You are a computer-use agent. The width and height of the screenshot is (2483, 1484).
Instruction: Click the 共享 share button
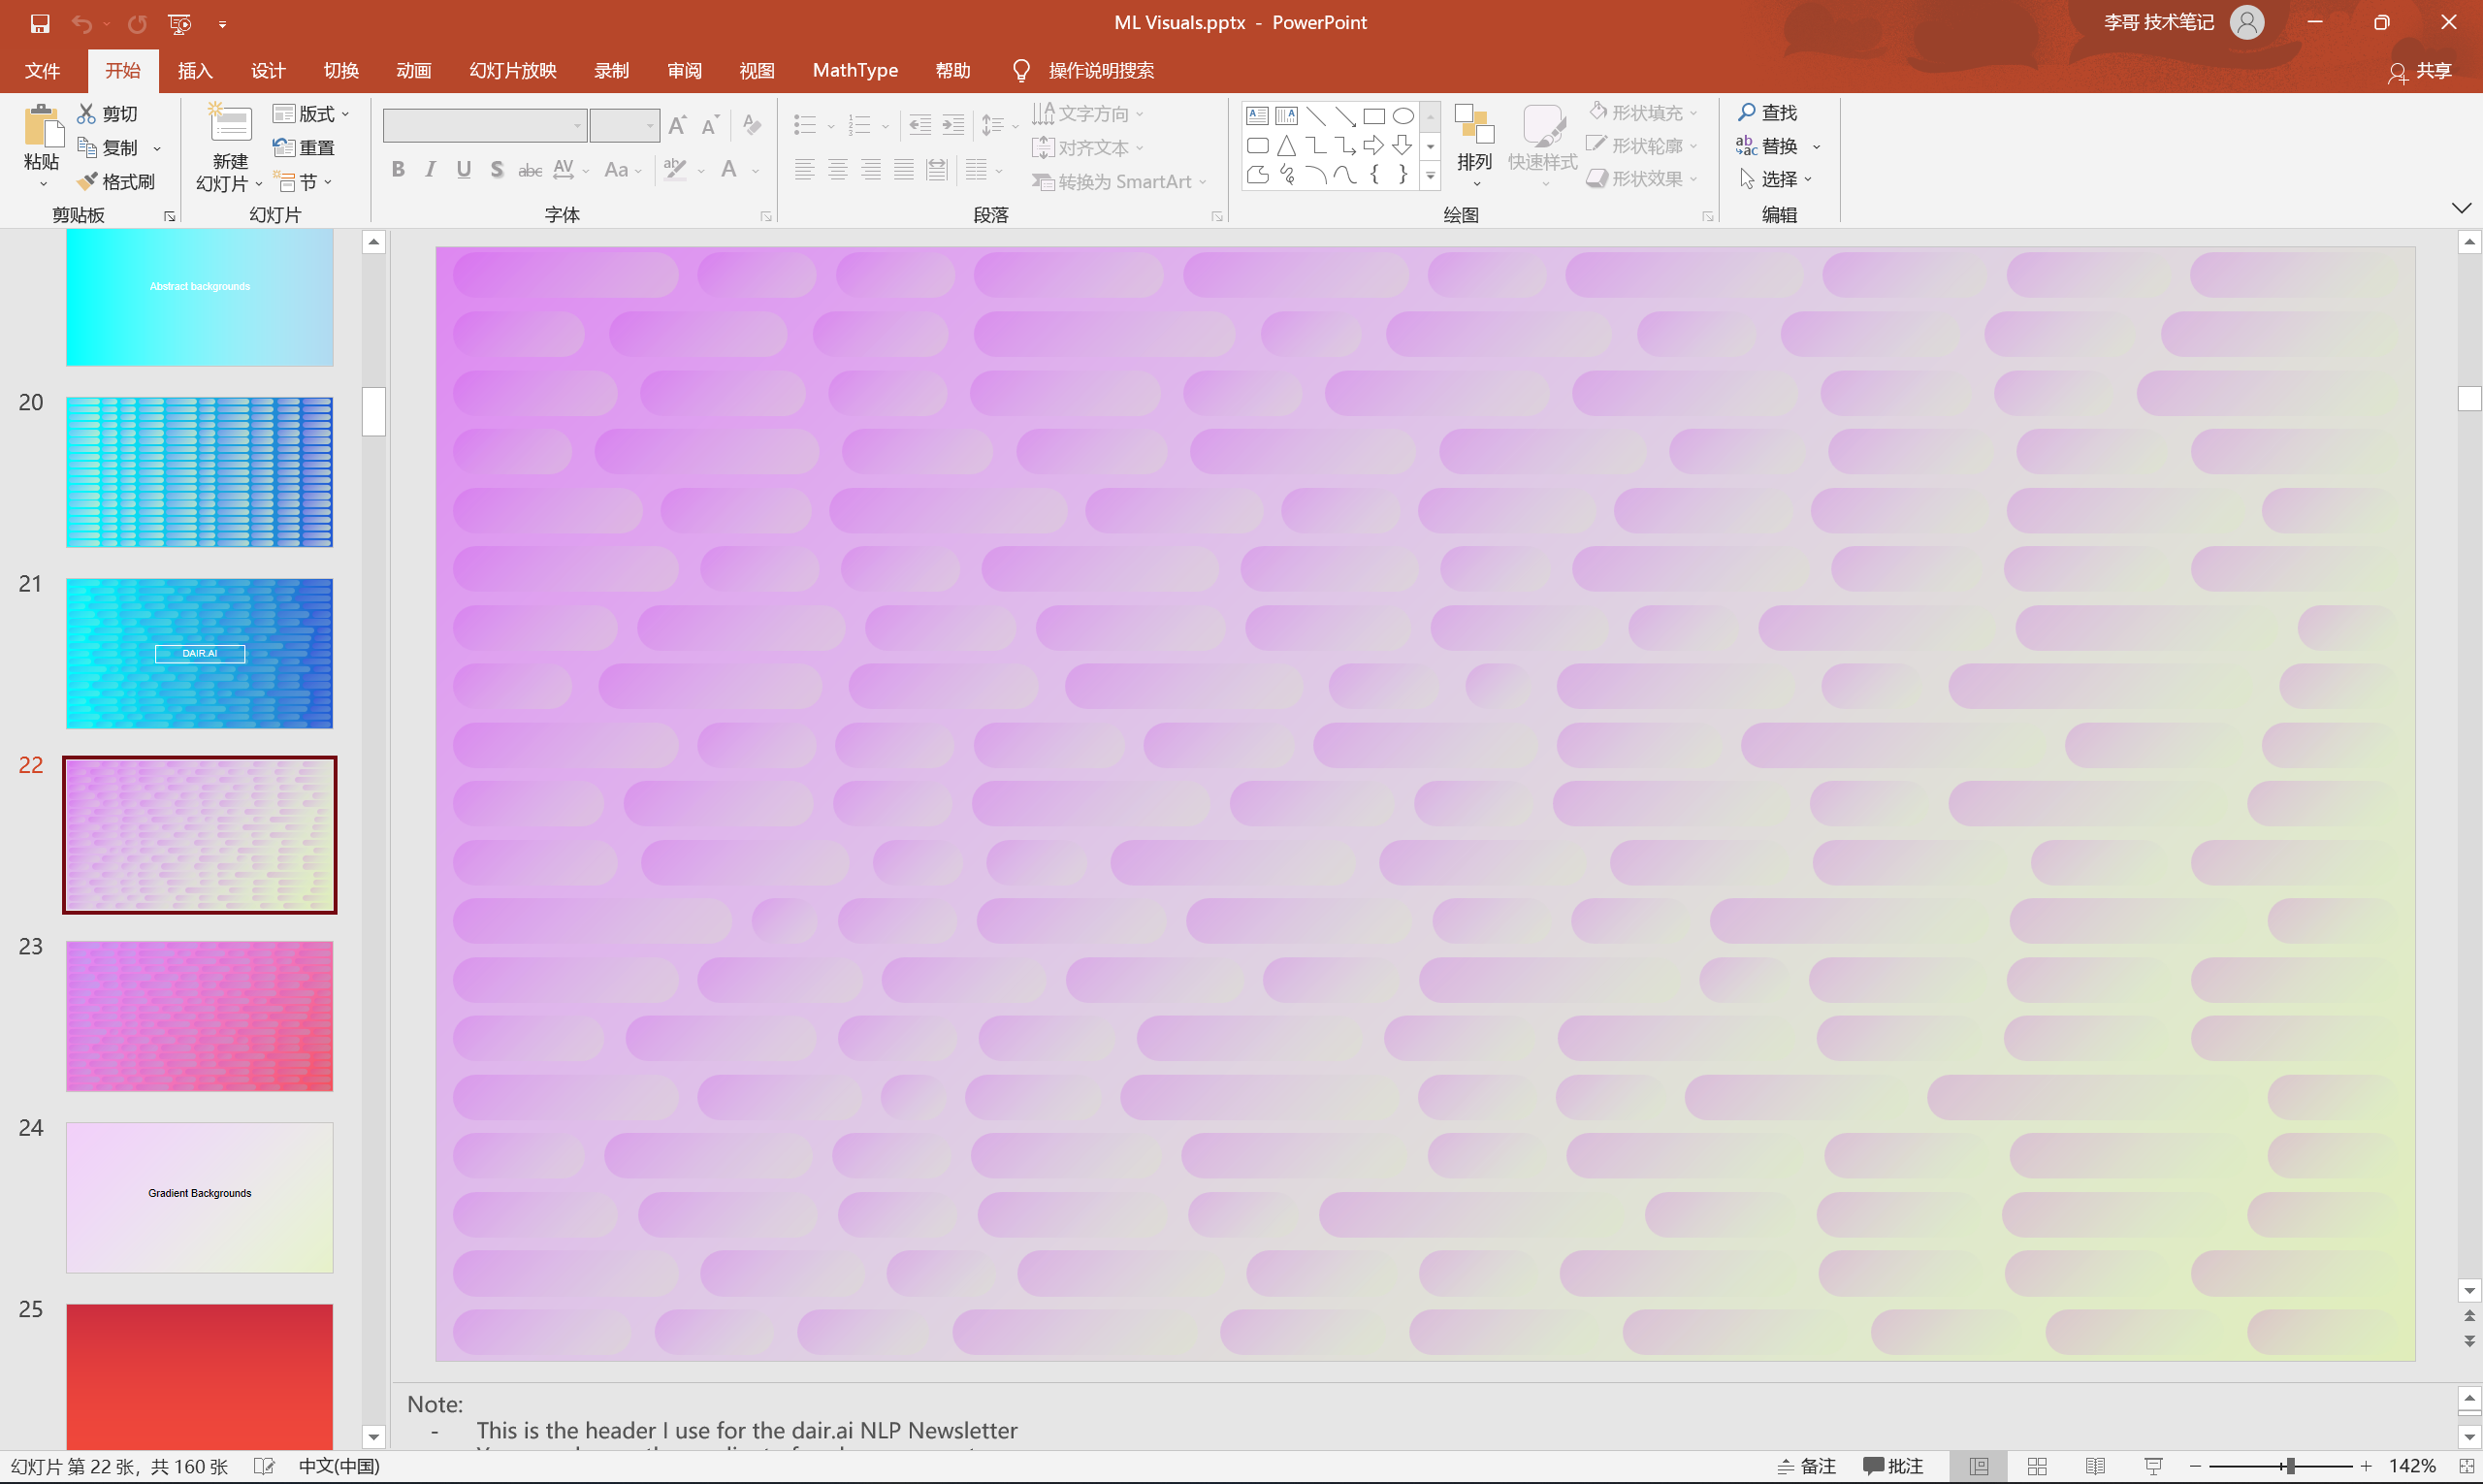tap(2420, 71)
